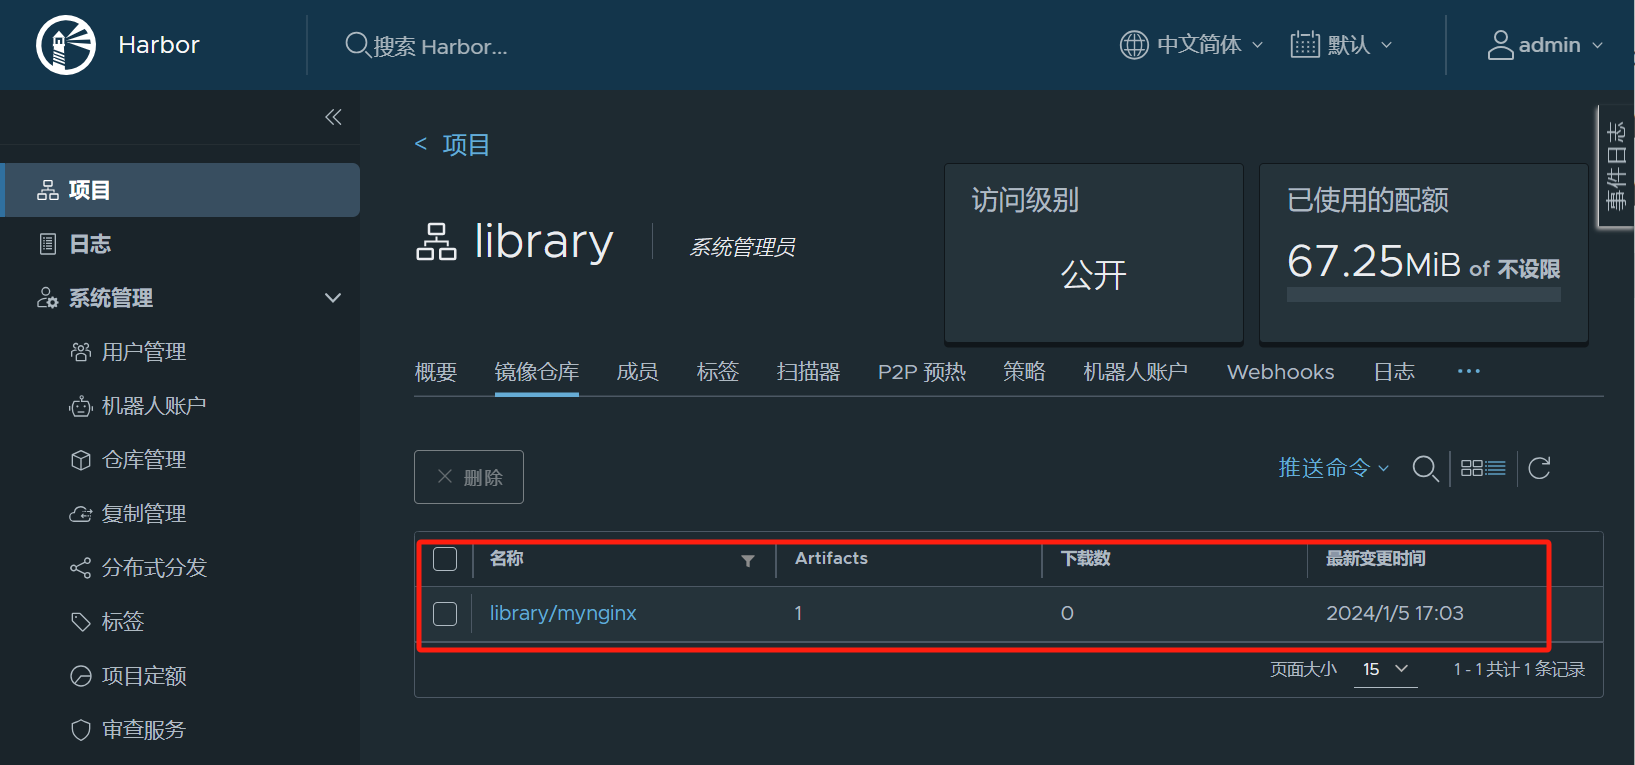Click the 67.25MiB quota value
Viewport: 1635px width, 765px height.
click(x=1374, y=262)
